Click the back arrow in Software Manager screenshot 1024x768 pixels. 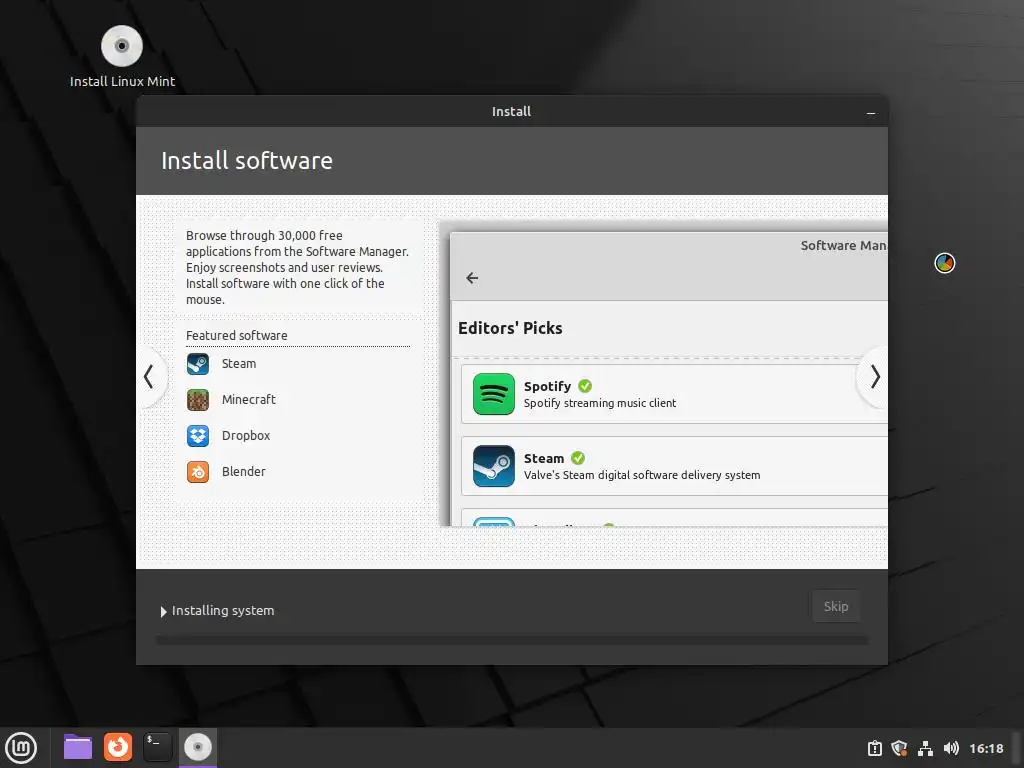coord(472,278)
